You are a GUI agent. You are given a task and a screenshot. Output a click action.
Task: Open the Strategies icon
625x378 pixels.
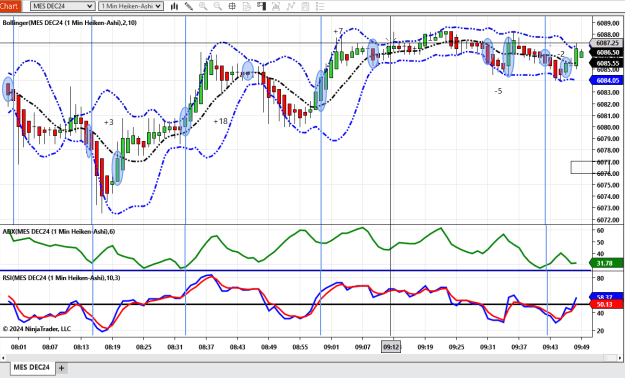[x=291, y=6]
